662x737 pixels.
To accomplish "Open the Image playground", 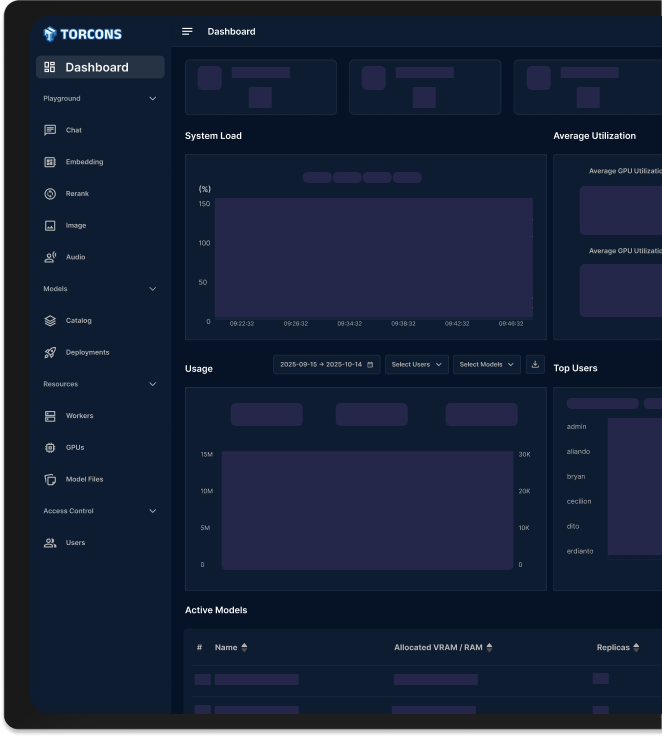I will pos(76,226).
